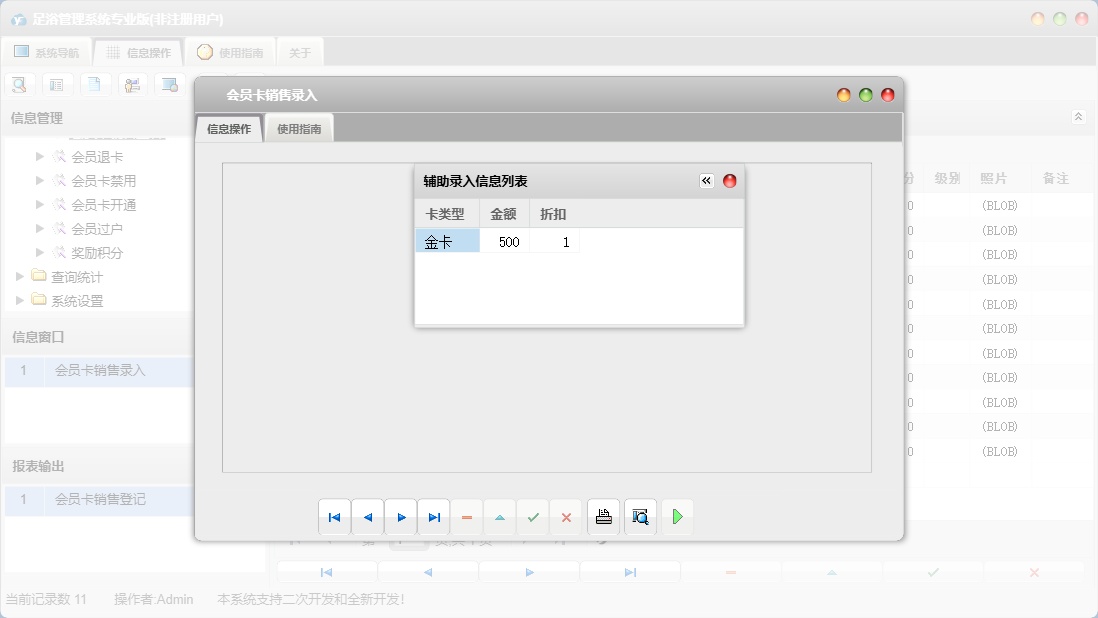Image resolution: width=1098 pixels, height=618 pixels.
Task: Switch to 使用指南 tab in dialog
Action: click(x=299, y=129)
